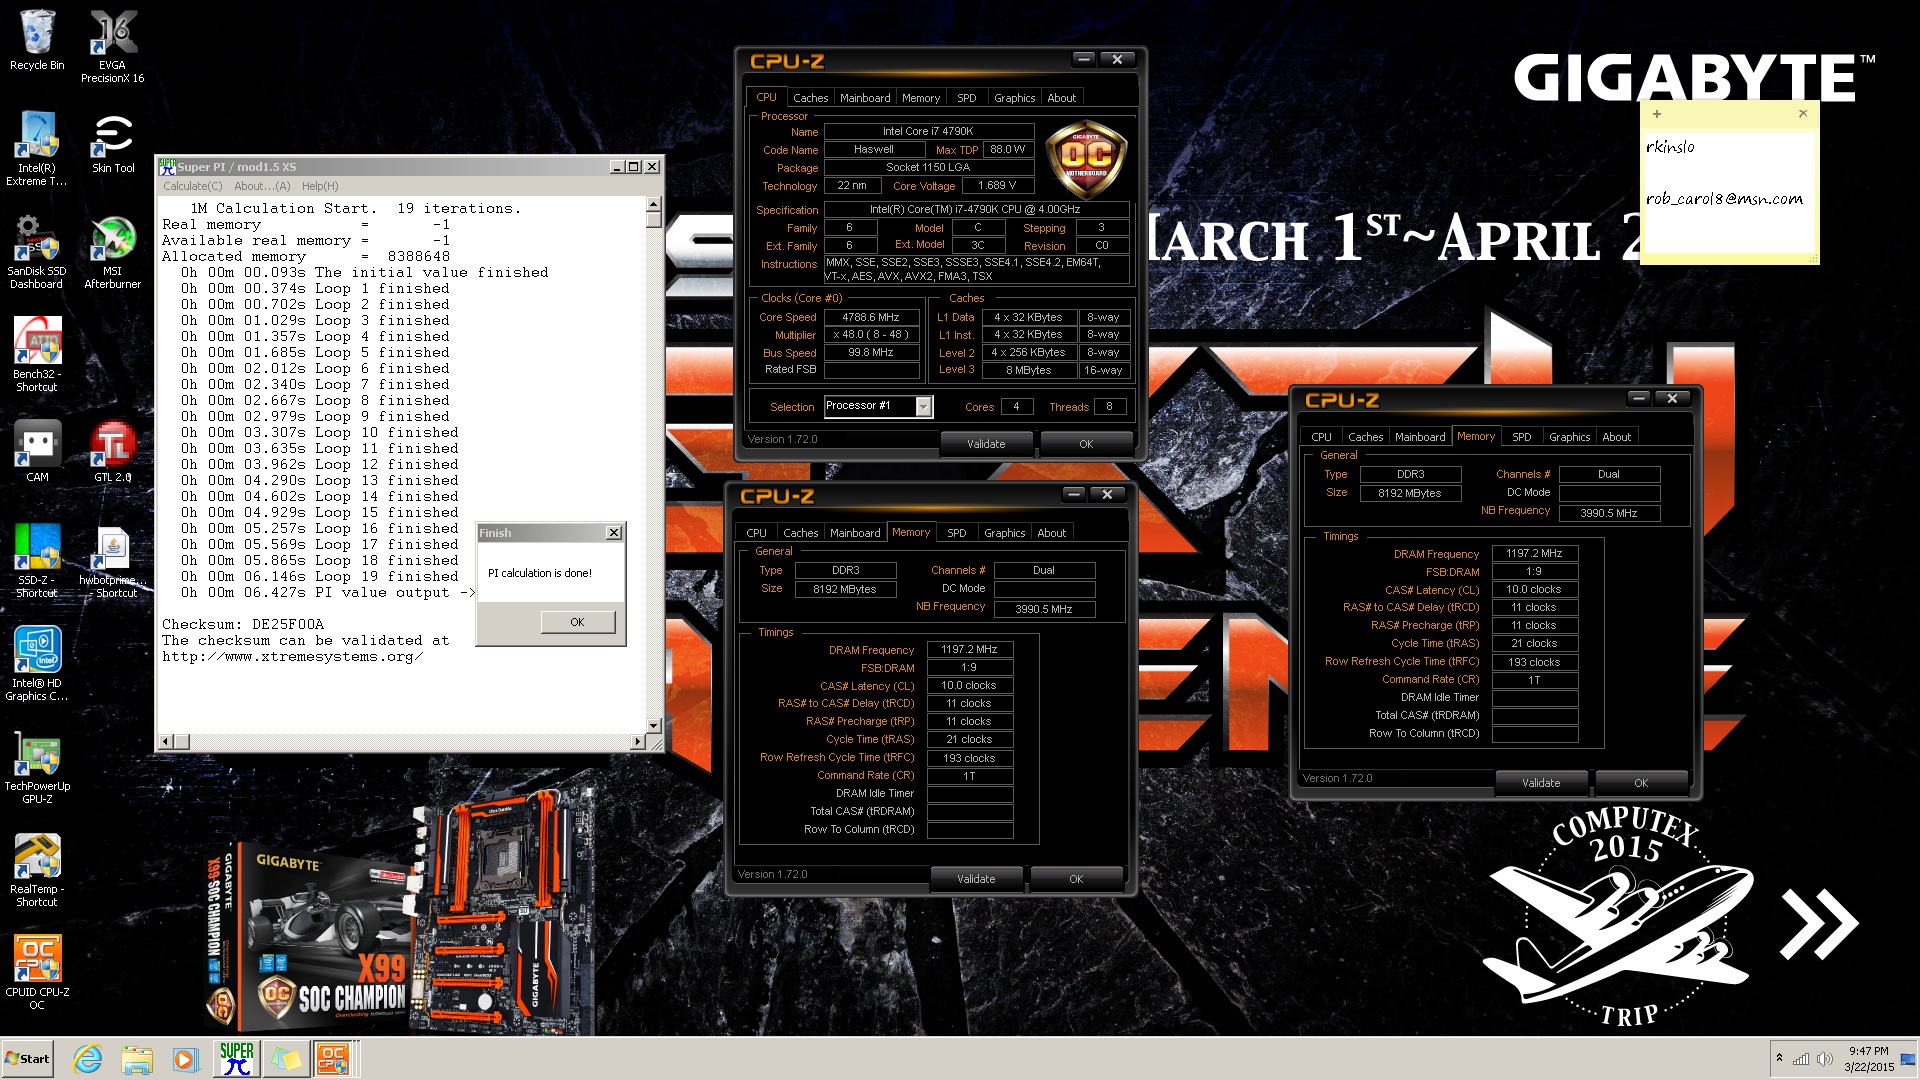Select the Sticky Notes taskbar icon
This screenshot has height=1080, width=1920.
pyautogui.click(x=286, y=1059)
